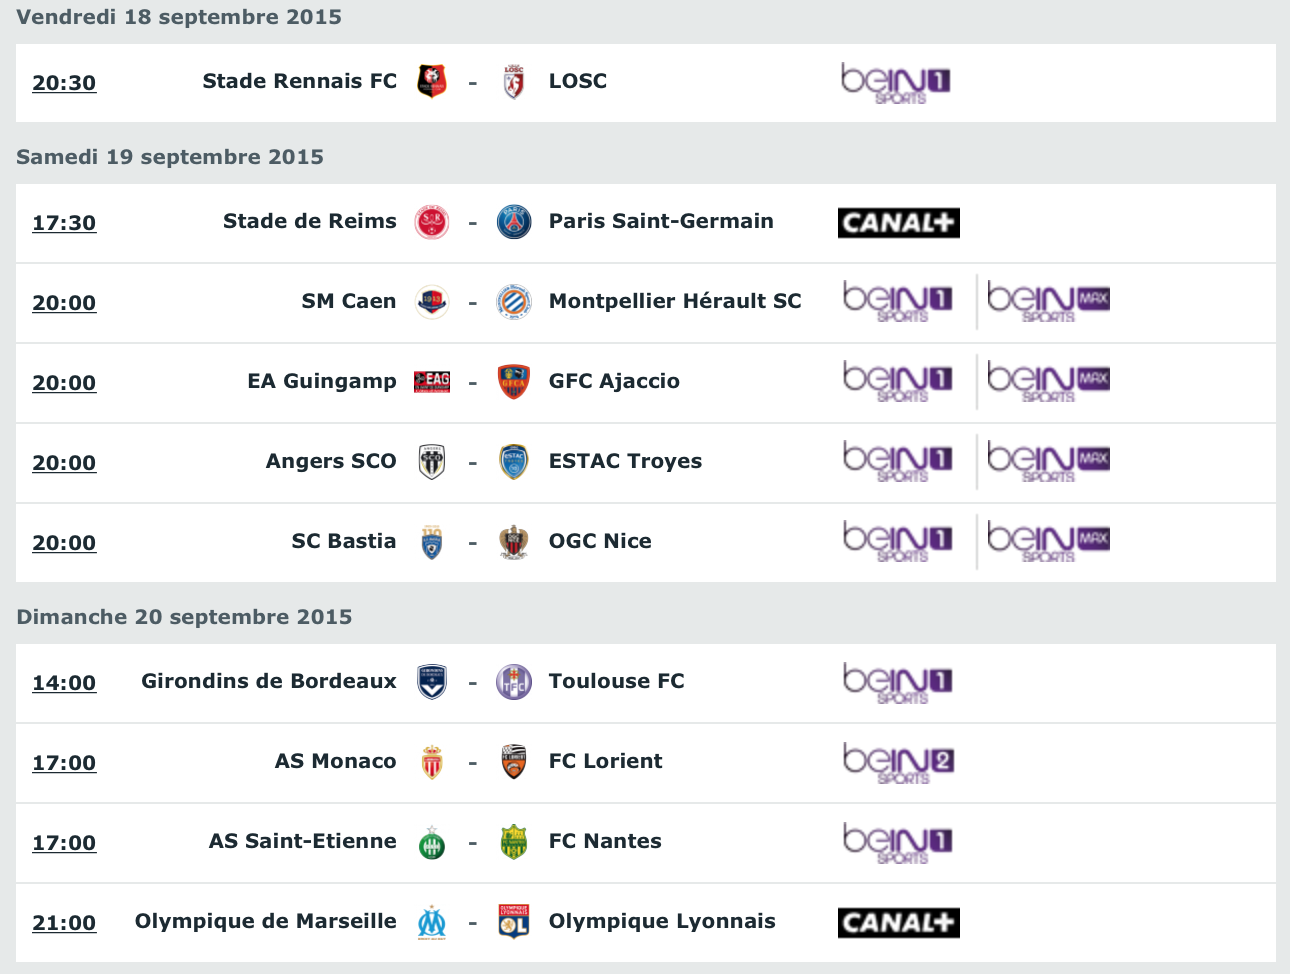This screenshot has height=974, width=1290.
Task: Click the beIN Sports Max logo for Caen match
Action: tap(1046, 301)
